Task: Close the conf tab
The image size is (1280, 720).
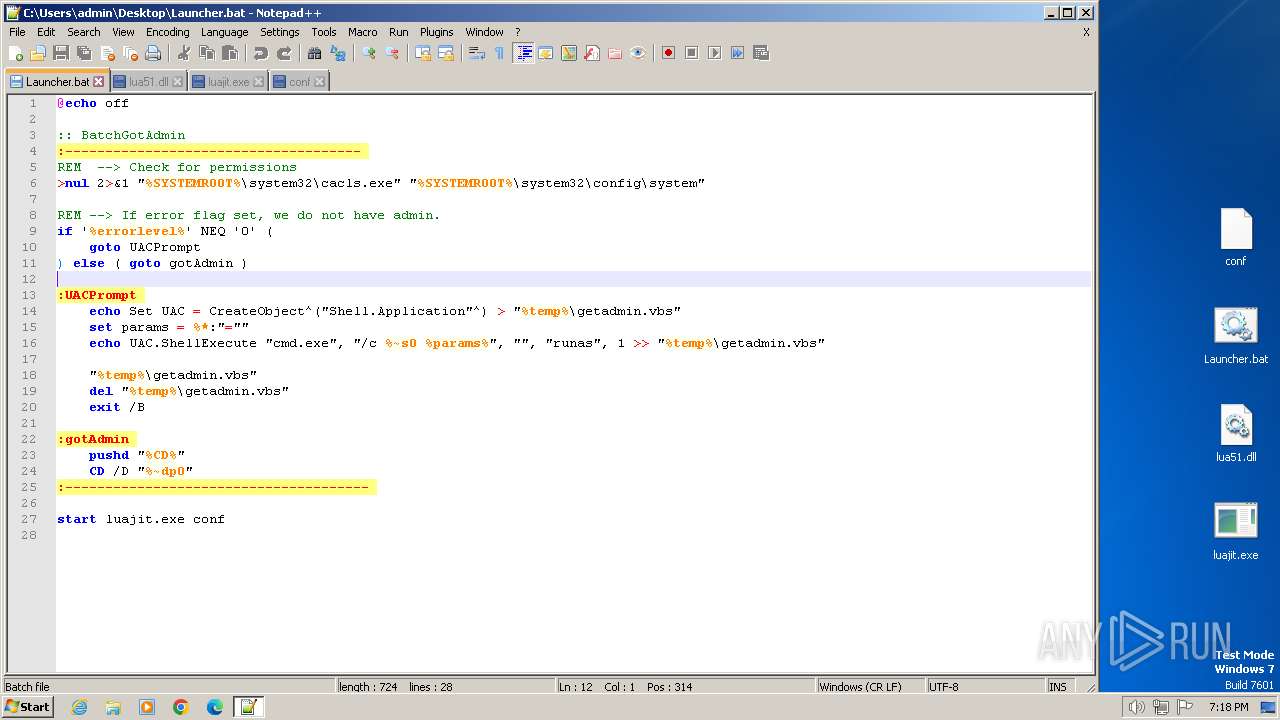Action: coord(320,82)
